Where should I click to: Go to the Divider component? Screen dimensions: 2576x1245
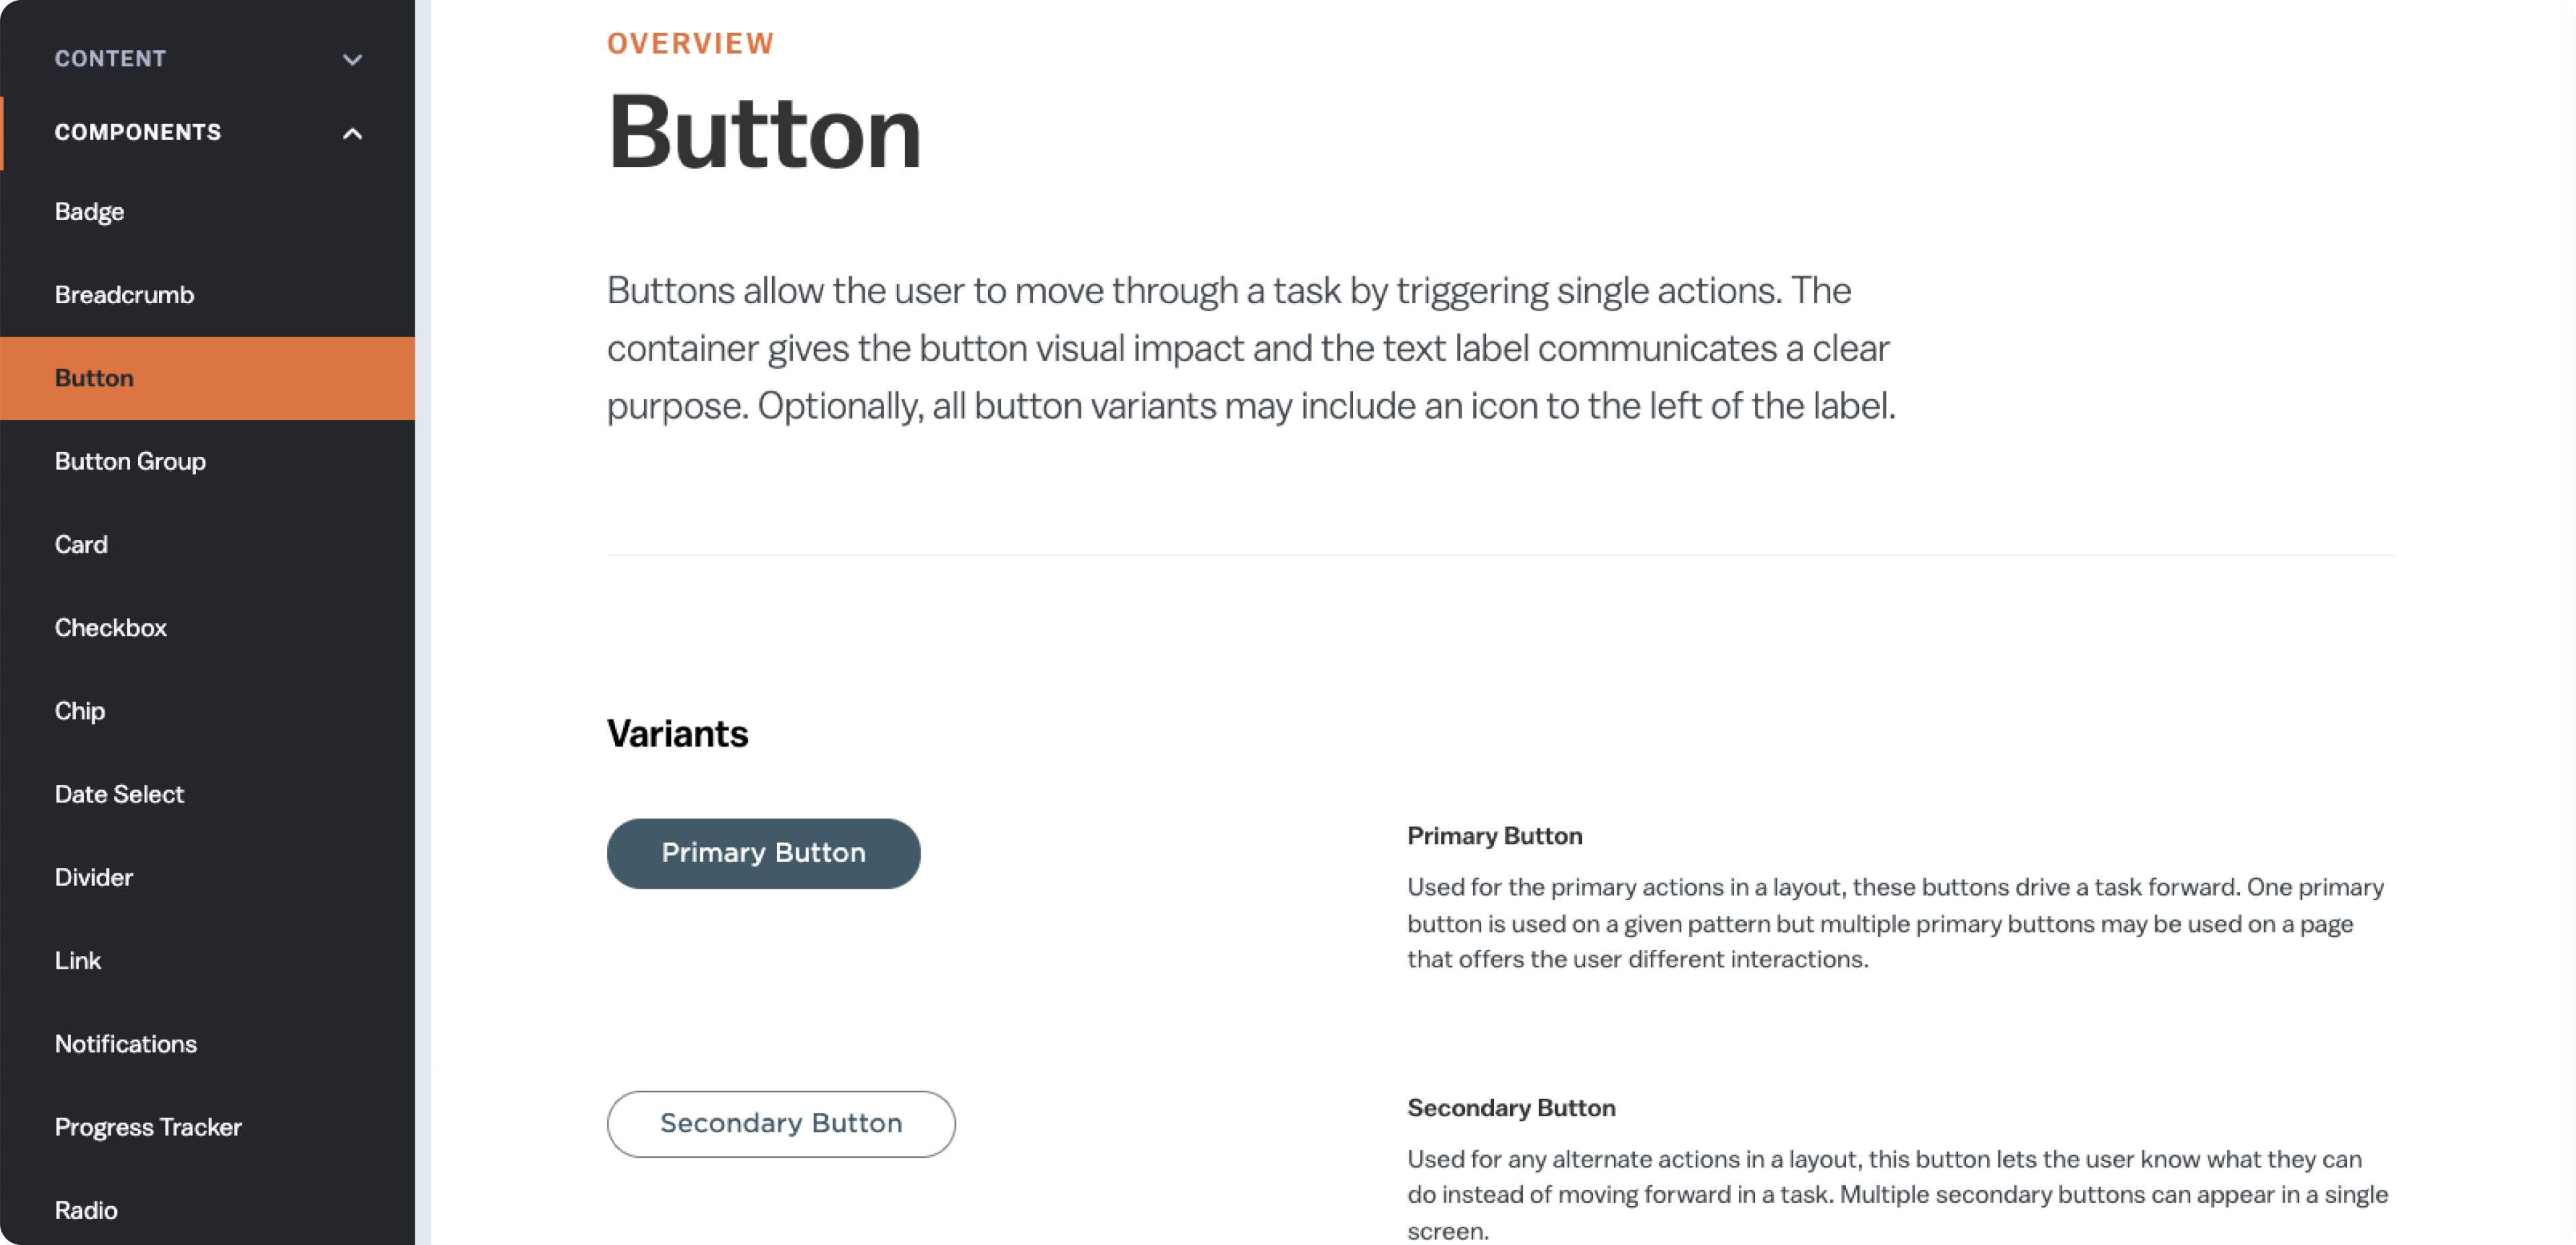94,877
